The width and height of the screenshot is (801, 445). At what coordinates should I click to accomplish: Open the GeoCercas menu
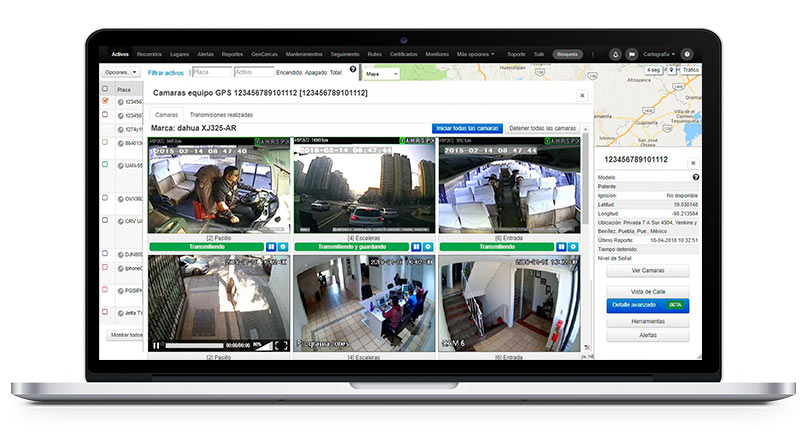[x=264, y=54]
